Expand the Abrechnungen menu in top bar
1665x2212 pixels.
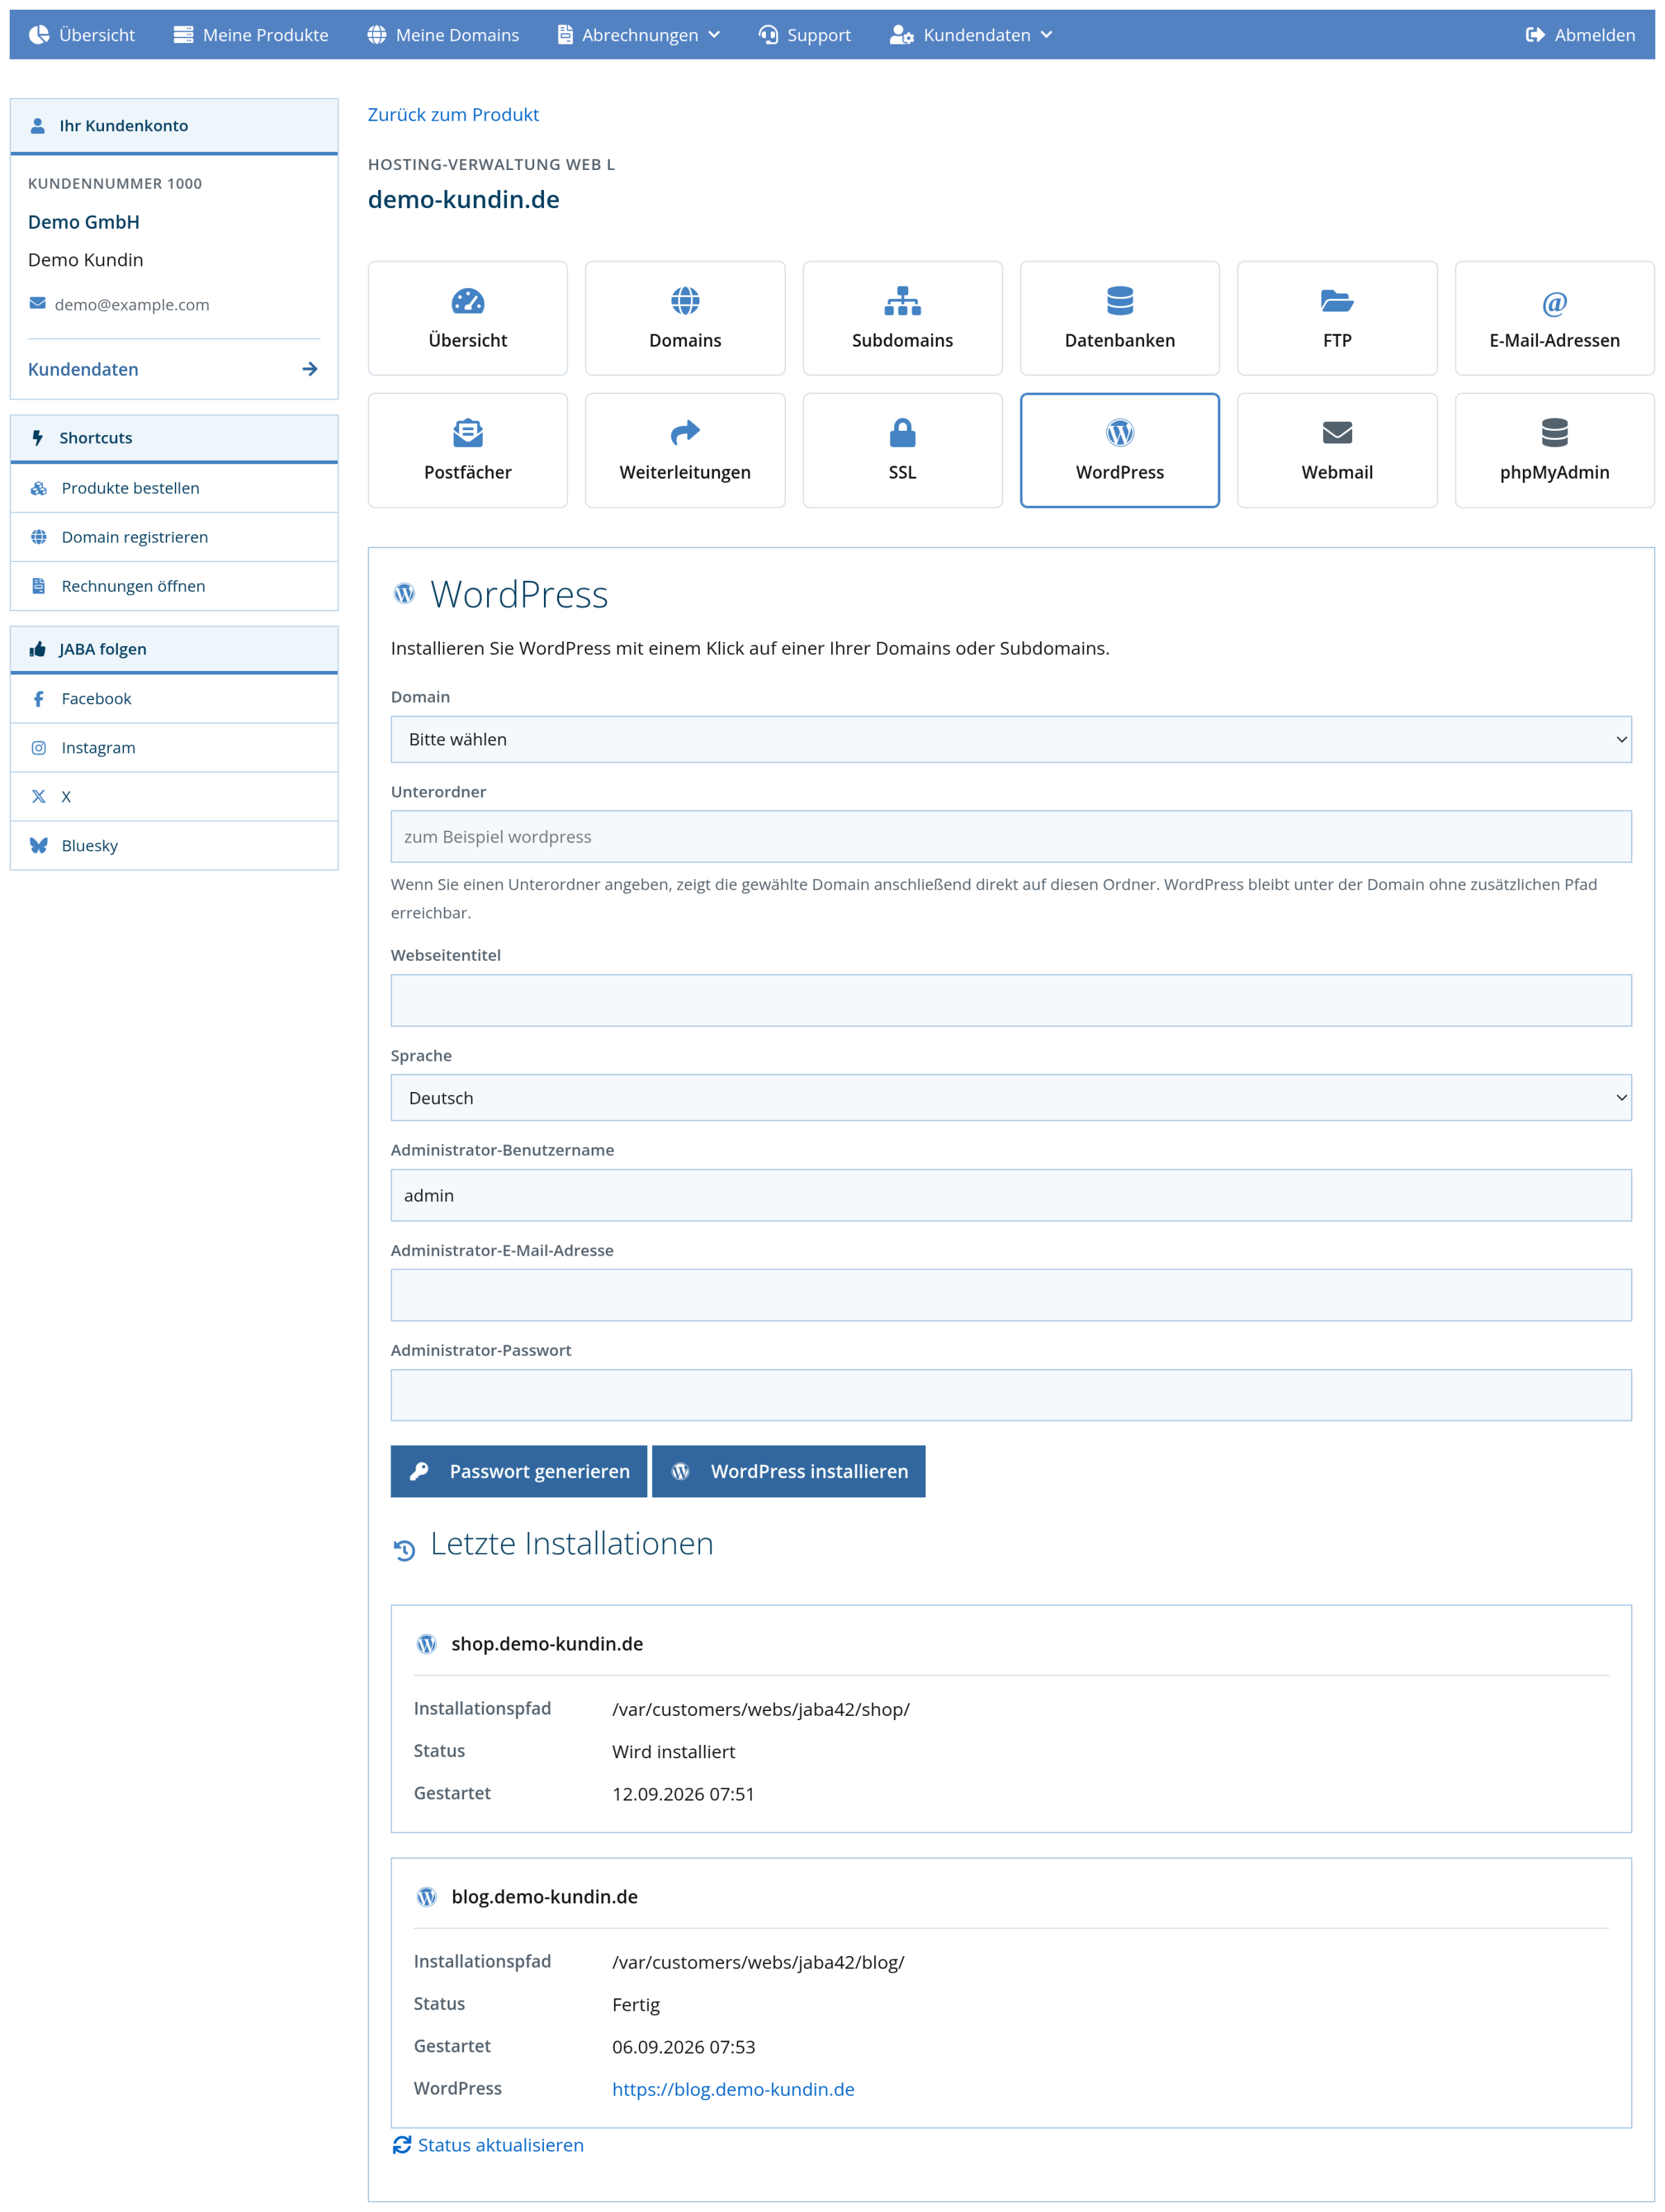(638, 35)
